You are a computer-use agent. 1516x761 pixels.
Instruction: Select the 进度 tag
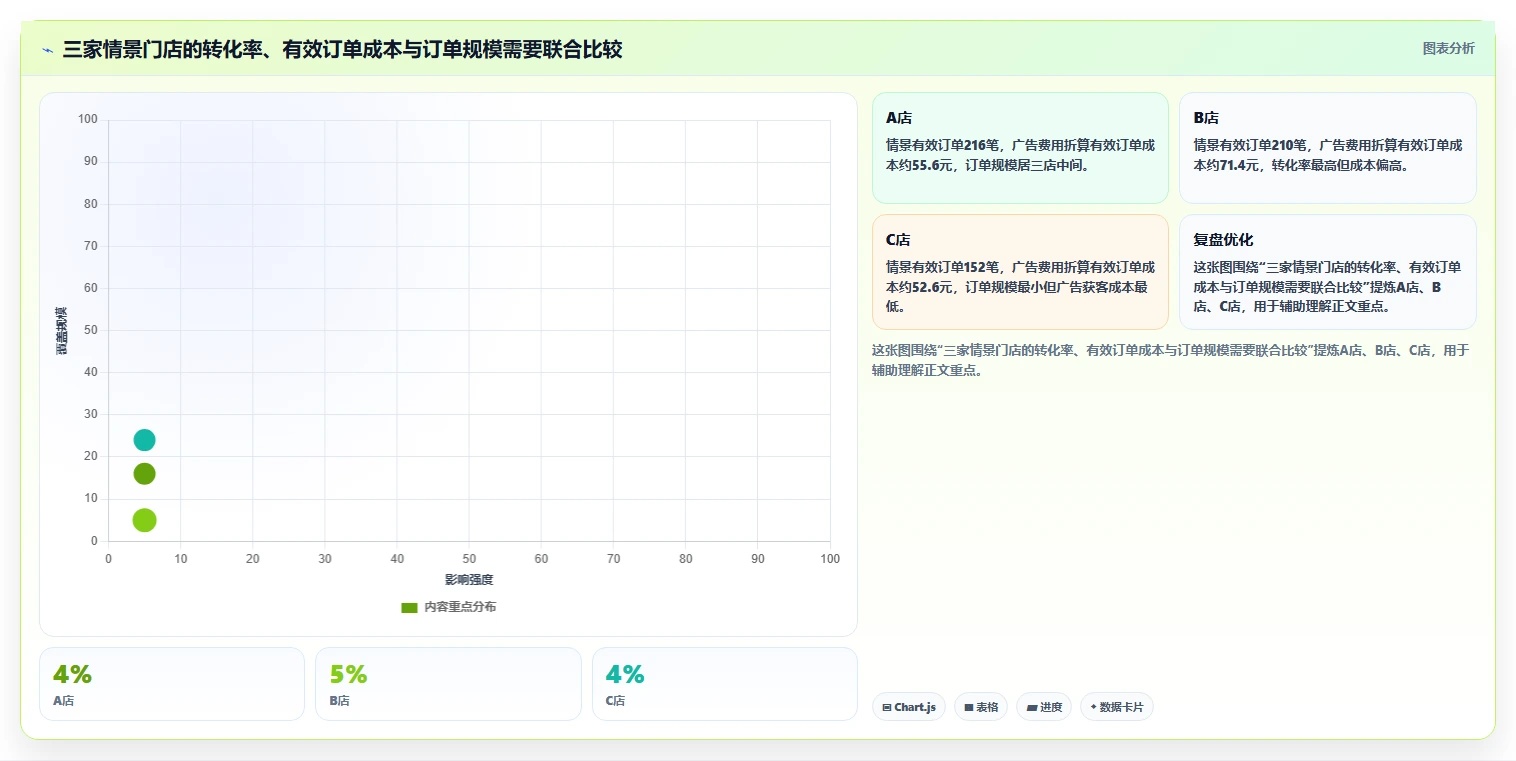point(1044,707)
